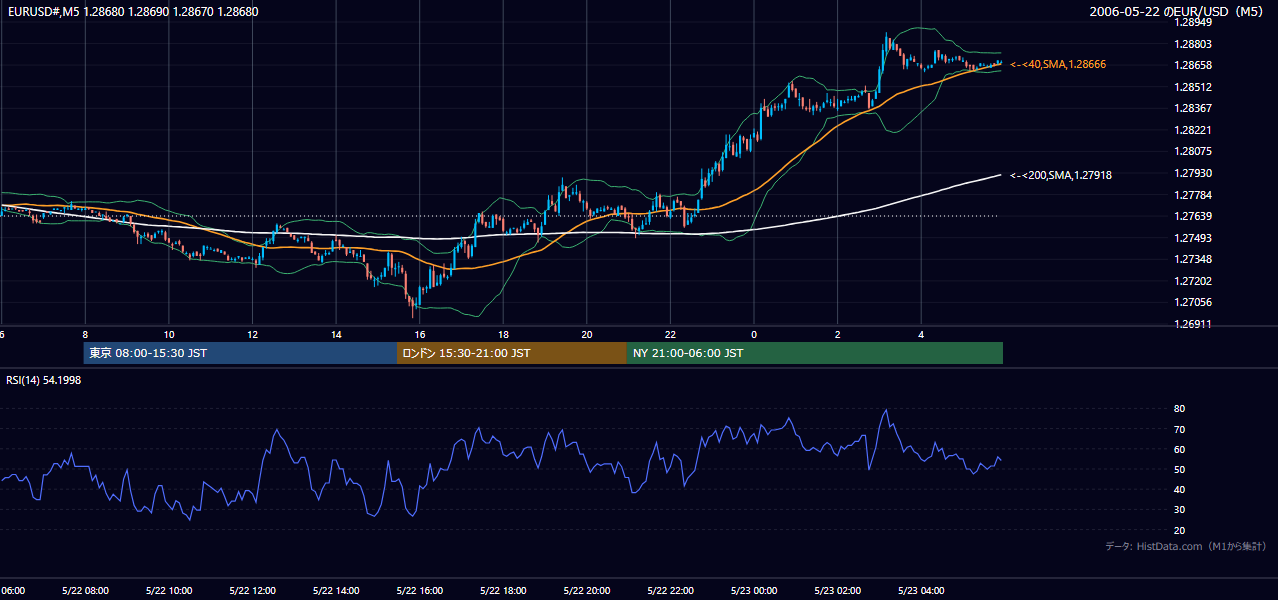This screenshot has height=600, width=1278.
Task: Click the bottom time label 5/22 22:00
Action: (x=670, y=590)
